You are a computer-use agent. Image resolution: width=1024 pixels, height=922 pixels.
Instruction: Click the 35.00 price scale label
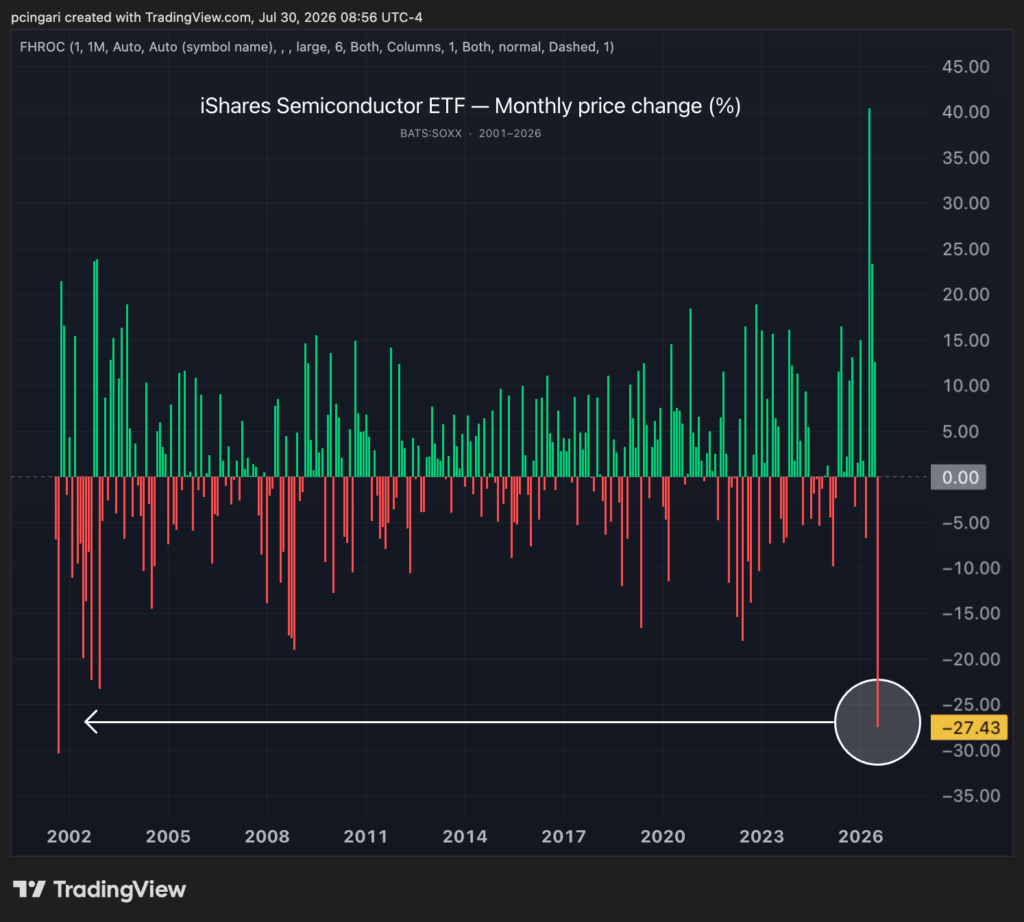coord(966,158)
